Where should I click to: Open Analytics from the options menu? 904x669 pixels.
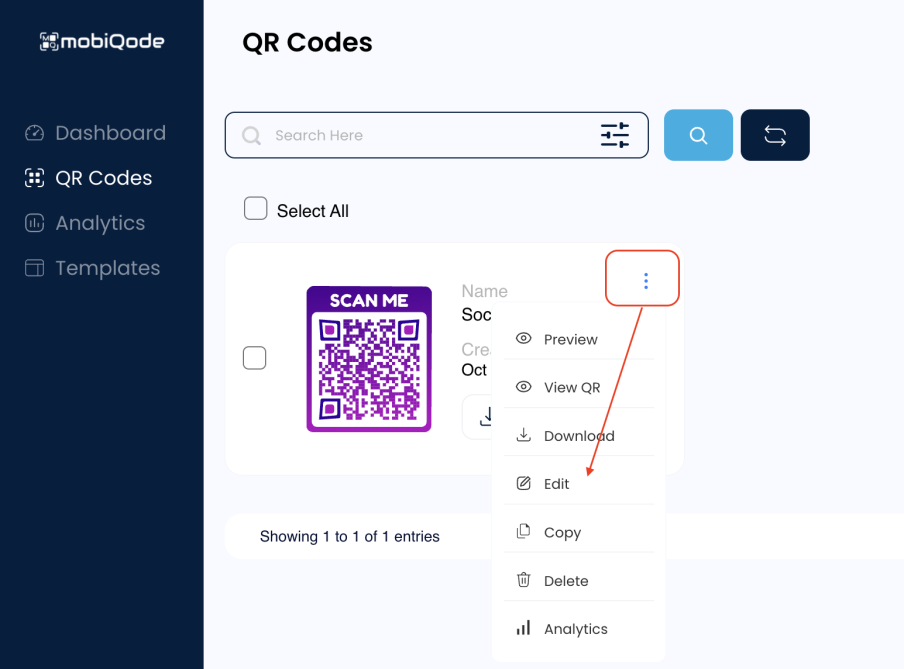click(x=575, y=629)
